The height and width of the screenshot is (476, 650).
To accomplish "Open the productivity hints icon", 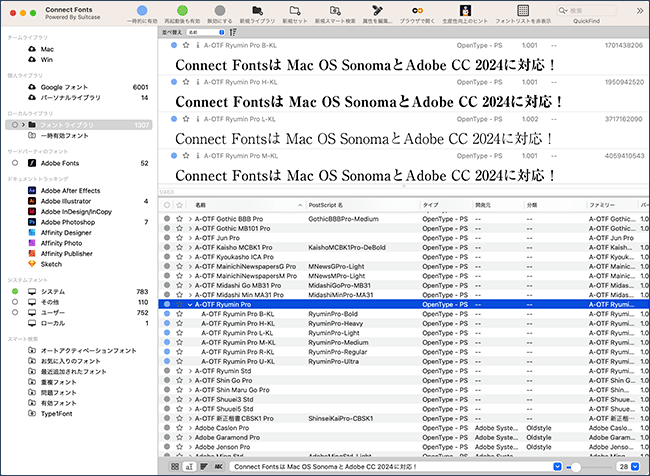I will pyautogui.click(x=465, y=11).
